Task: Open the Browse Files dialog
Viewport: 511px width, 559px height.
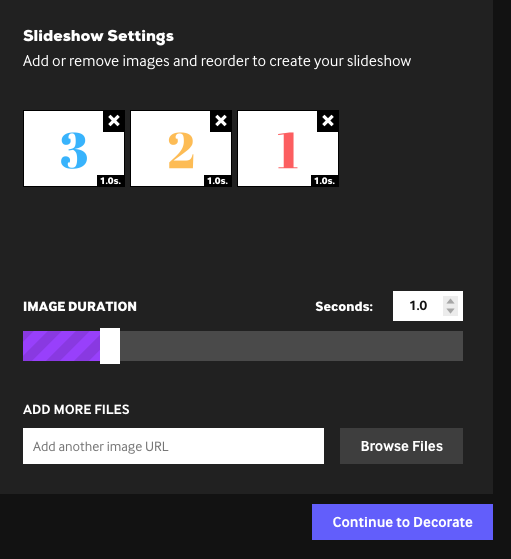Action: [402, 446]
